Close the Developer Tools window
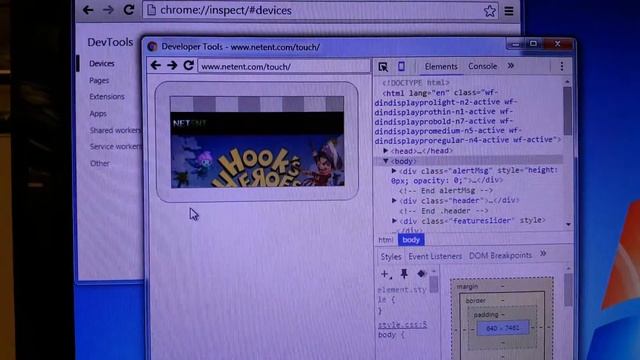Viewport: 640px width, 360px height. (x=558, y=44)
